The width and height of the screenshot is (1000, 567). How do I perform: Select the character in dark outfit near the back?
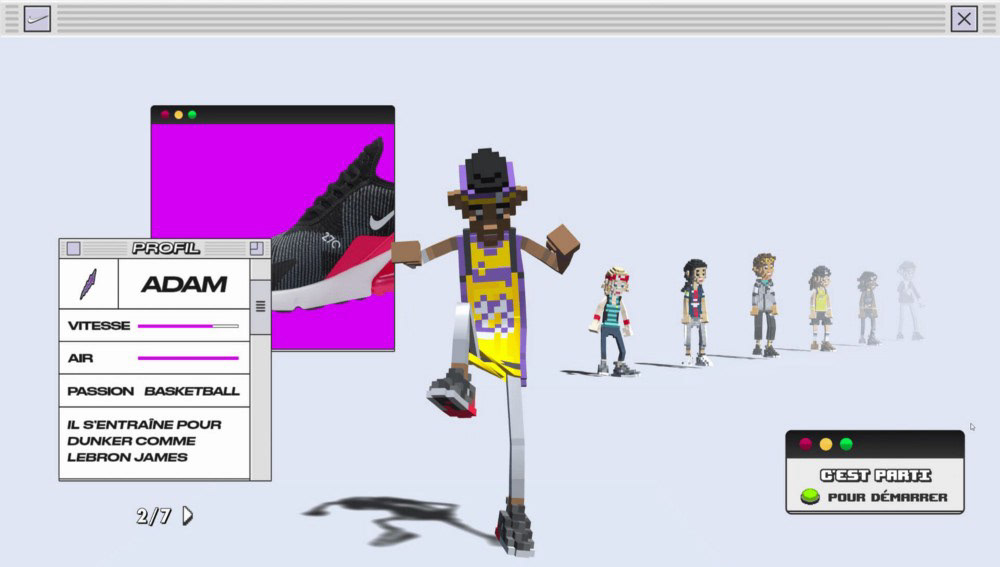pyautogui.click(x=868, y=308)
